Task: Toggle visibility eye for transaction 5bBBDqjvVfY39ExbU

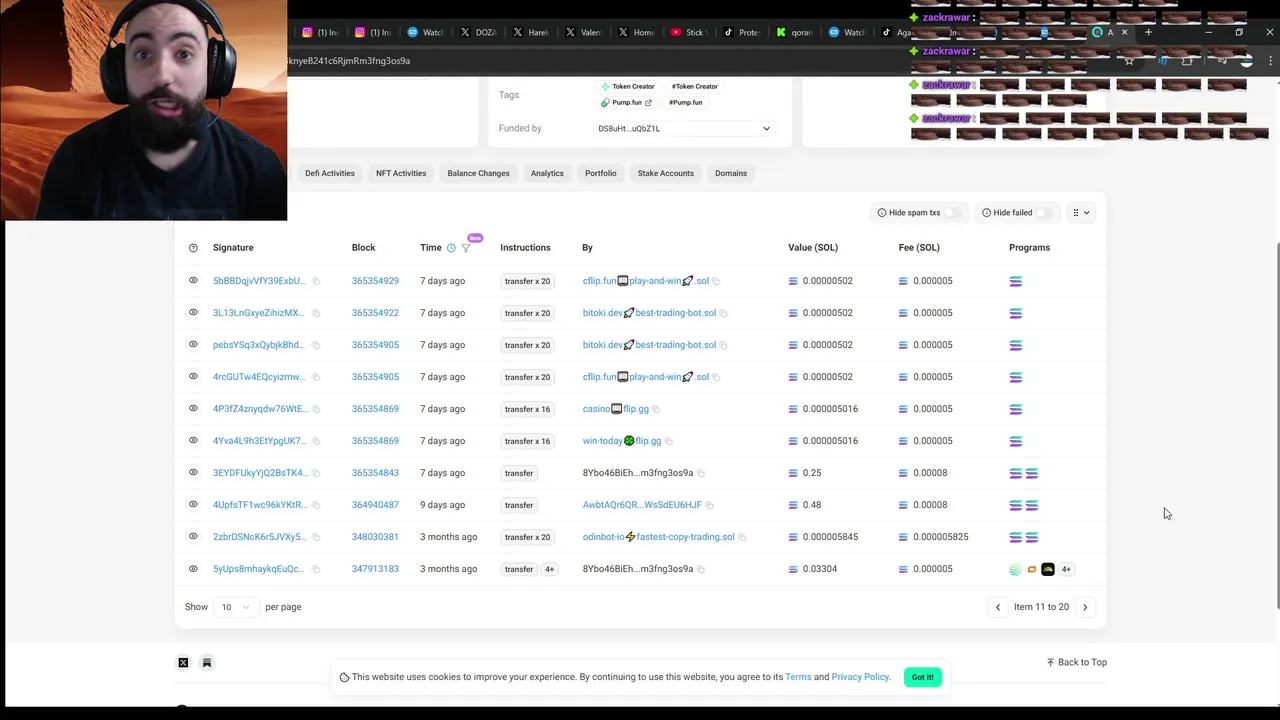Action: pos(193,281)
